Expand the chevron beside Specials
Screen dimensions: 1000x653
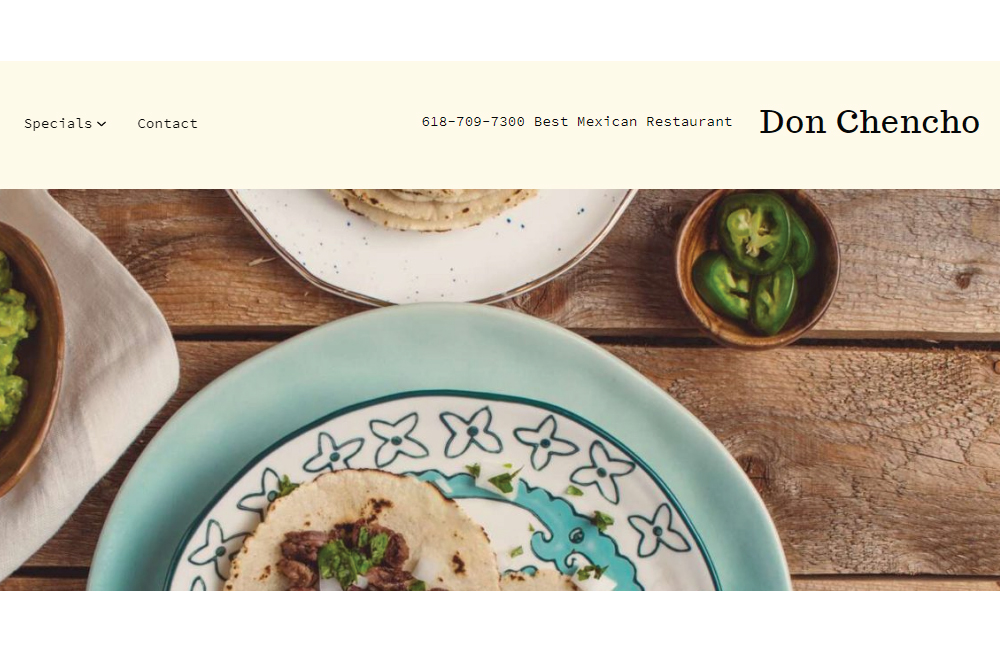(101, 124)
